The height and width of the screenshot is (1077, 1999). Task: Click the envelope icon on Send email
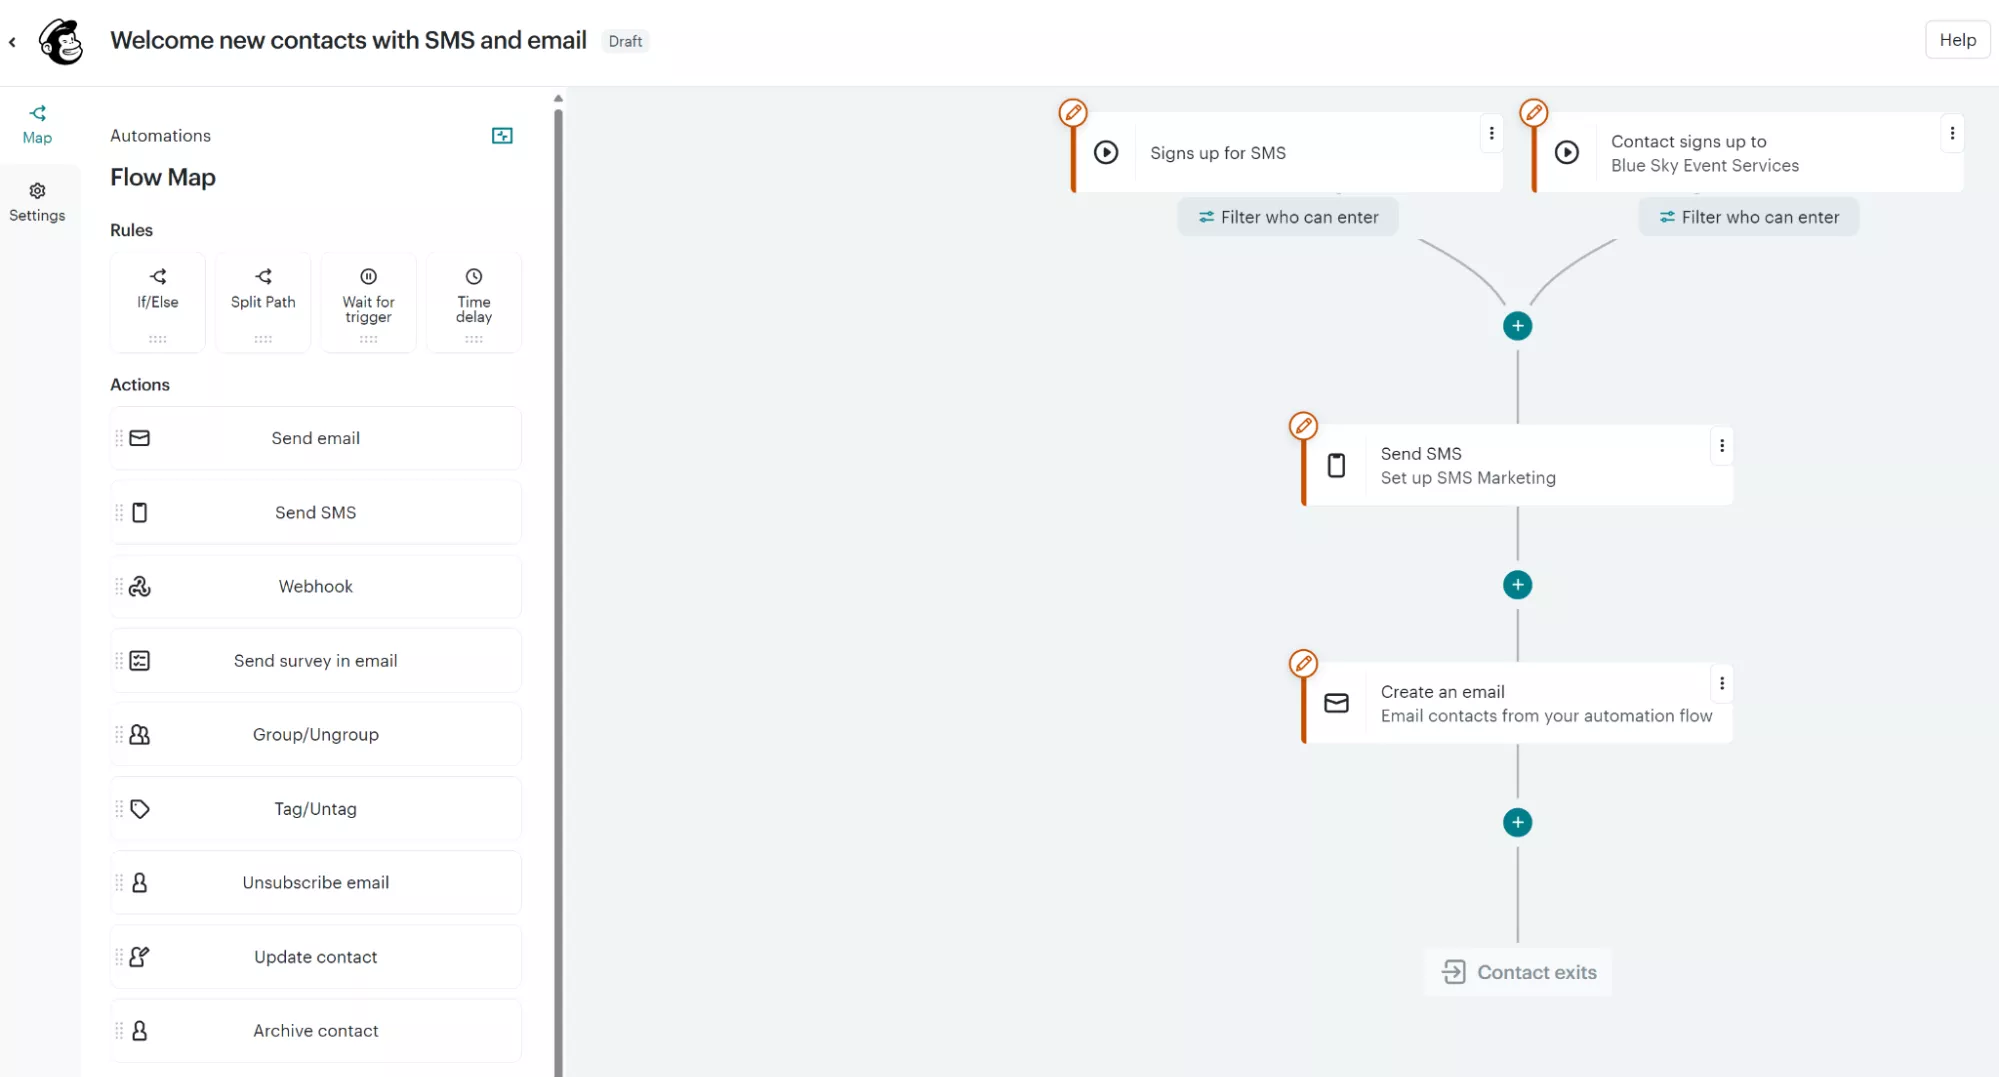[140, 438]
